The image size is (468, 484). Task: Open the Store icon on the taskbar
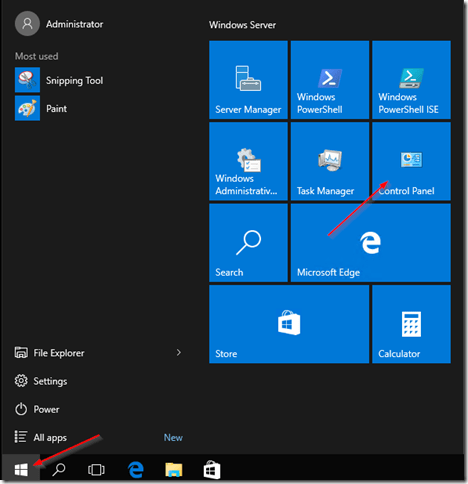click(x=212, y=470)
